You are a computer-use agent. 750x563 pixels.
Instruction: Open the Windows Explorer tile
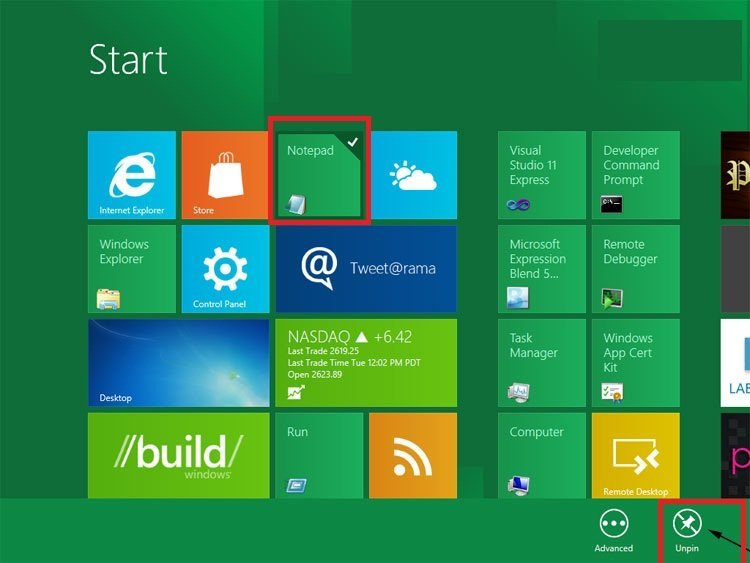point(132,269)
